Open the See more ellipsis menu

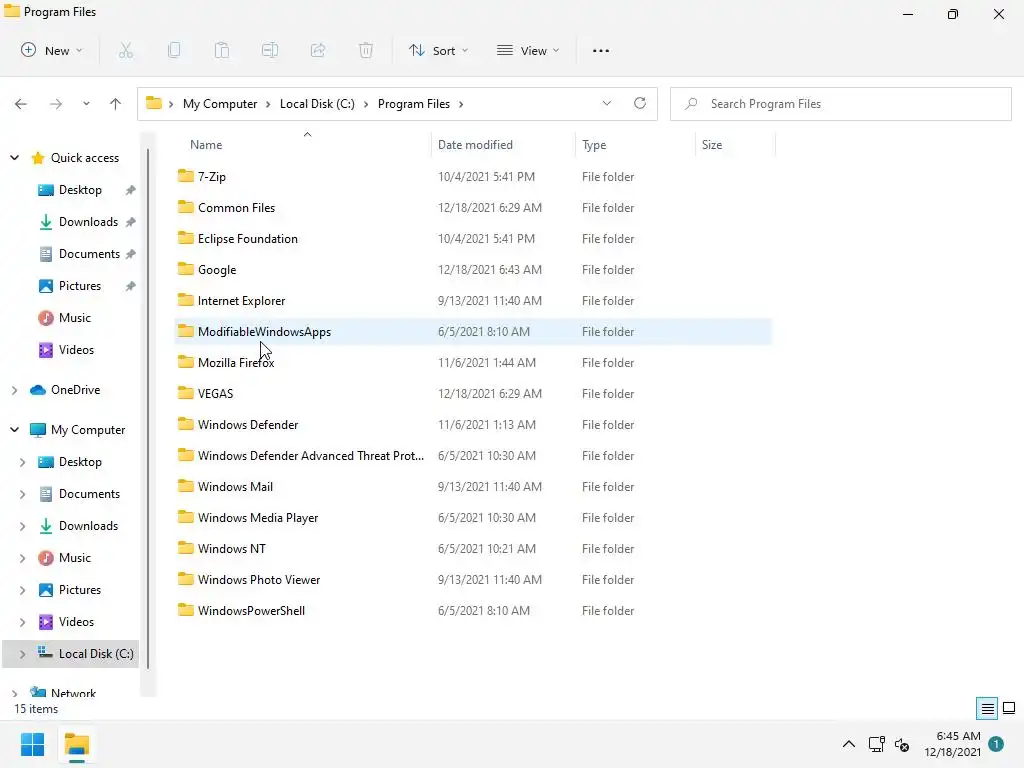coord(601,51)
